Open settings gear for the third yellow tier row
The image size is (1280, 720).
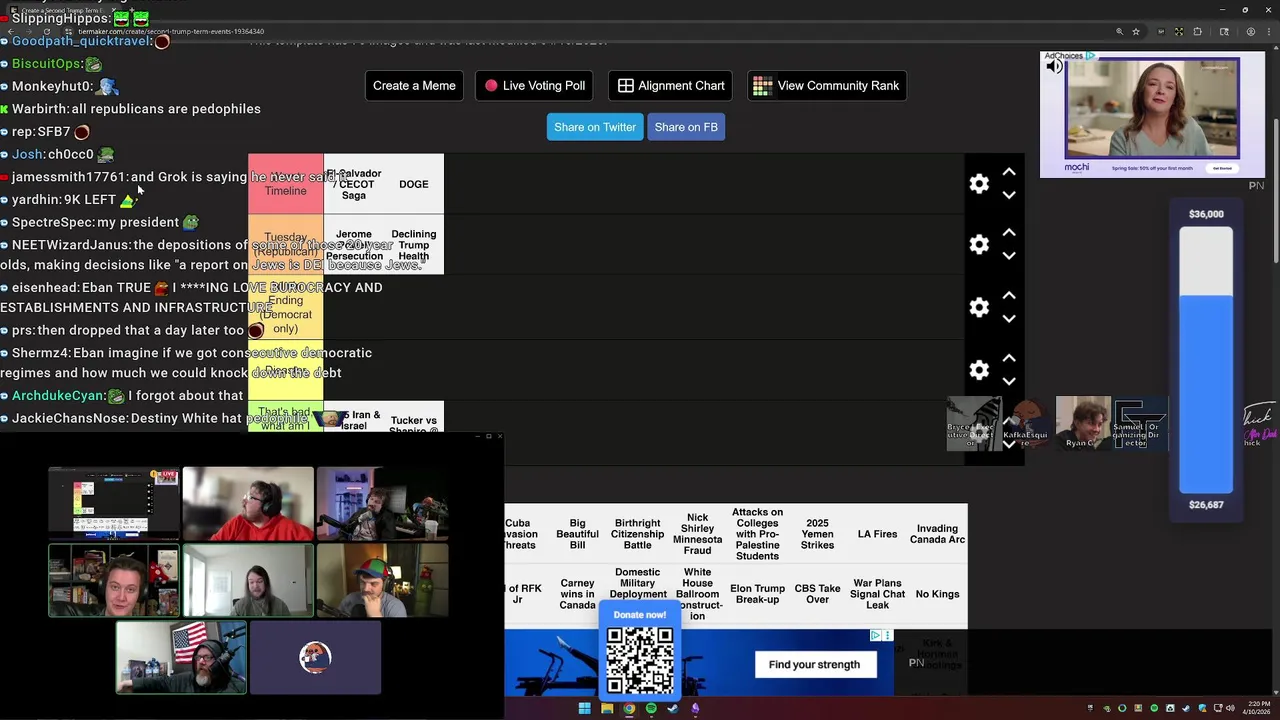pos(979,307)
